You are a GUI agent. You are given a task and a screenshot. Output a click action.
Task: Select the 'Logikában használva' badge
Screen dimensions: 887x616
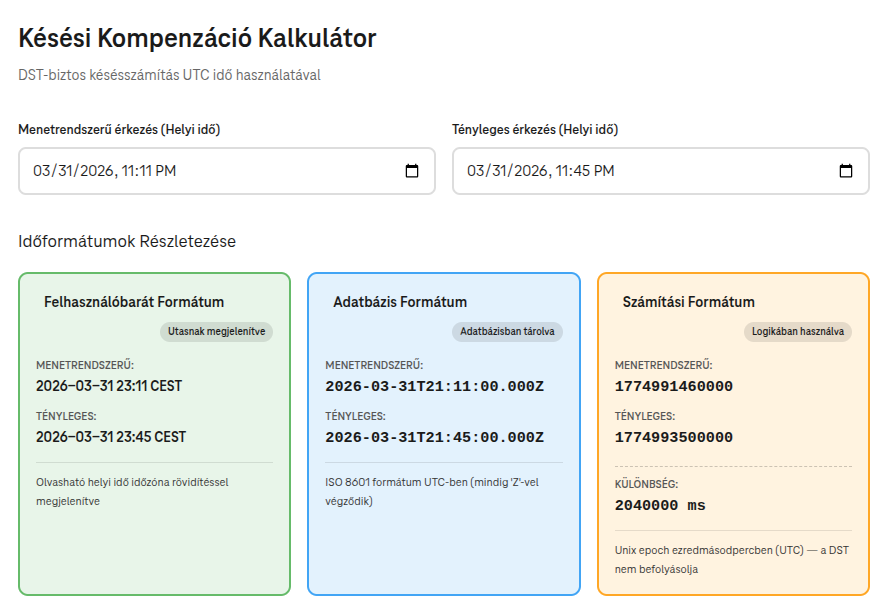[799, 331]
